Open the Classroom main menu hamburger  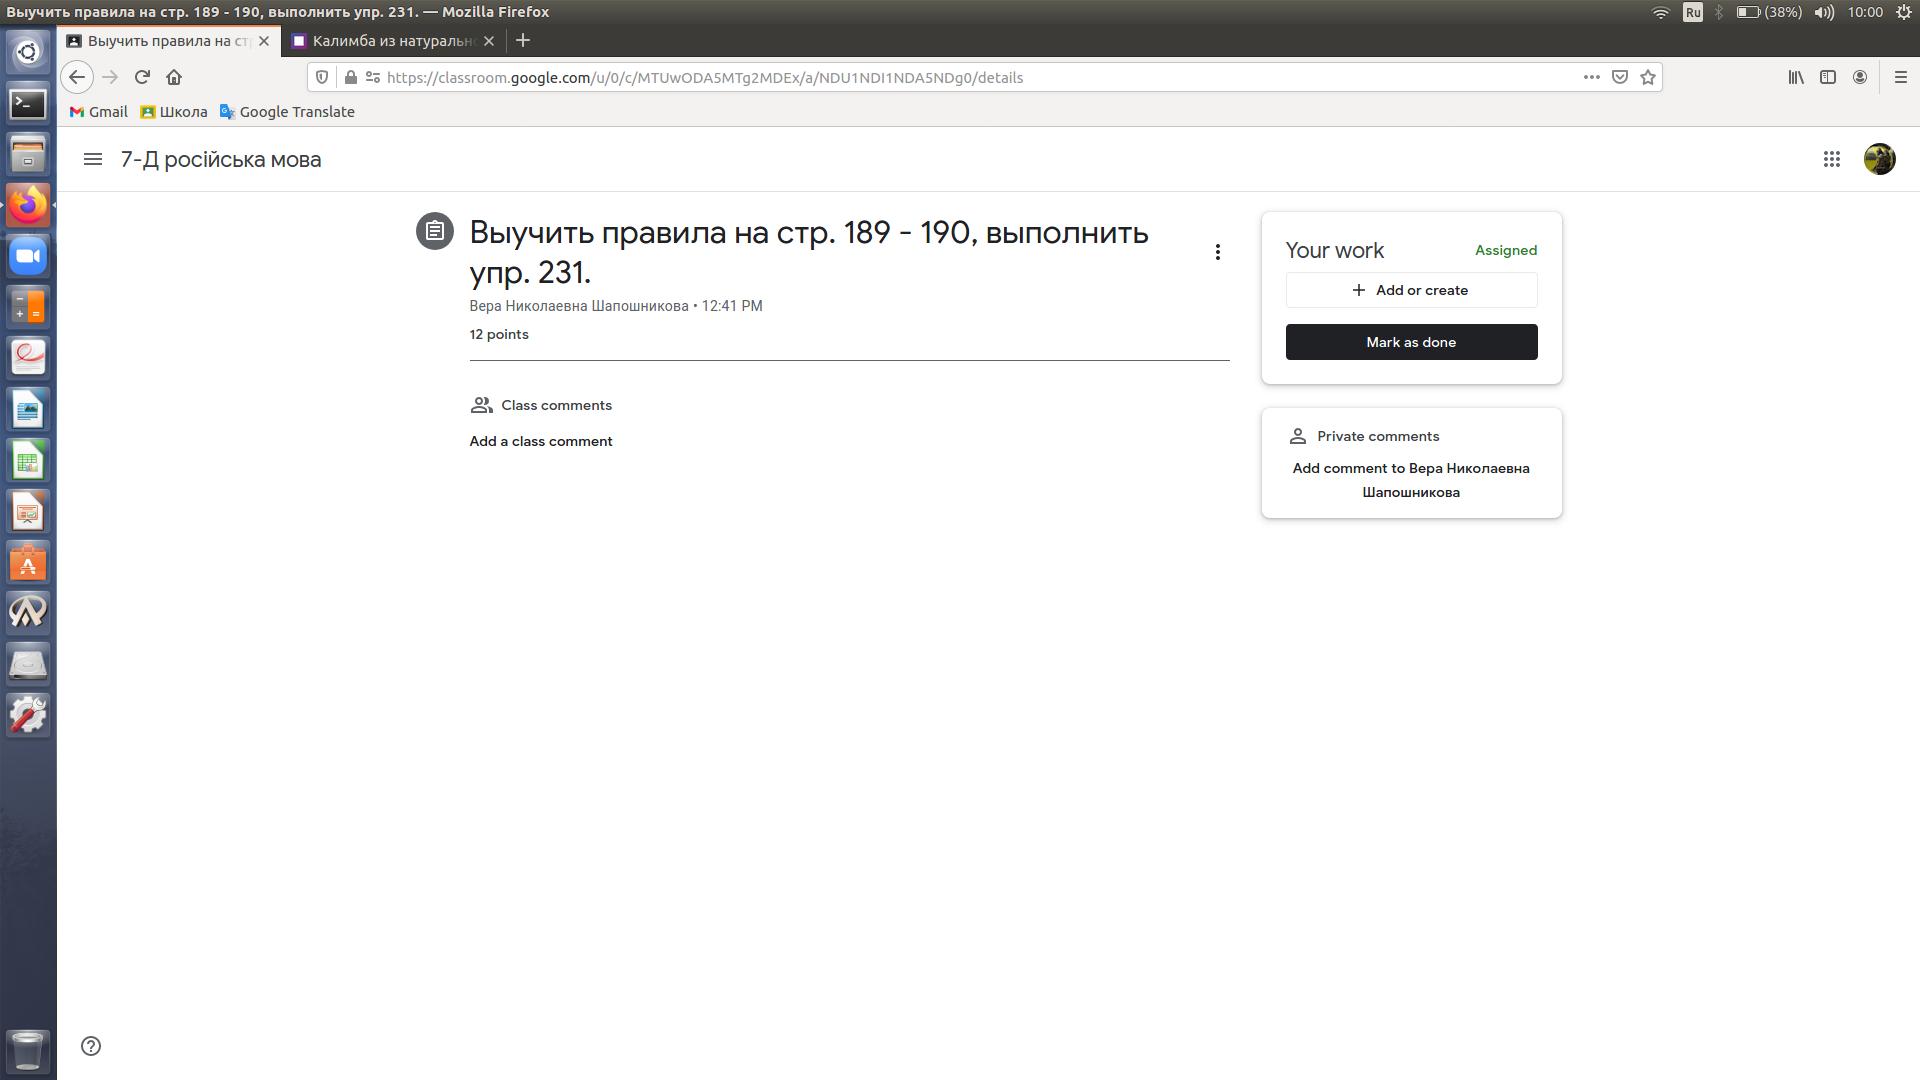coord(93,159)
